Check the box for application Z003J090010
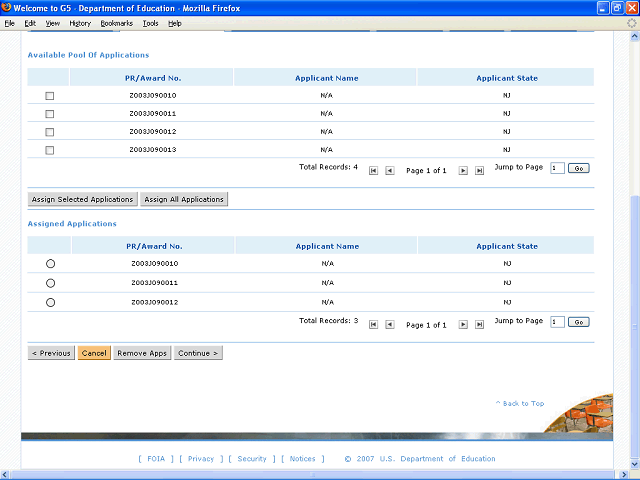 pos(50,96)
